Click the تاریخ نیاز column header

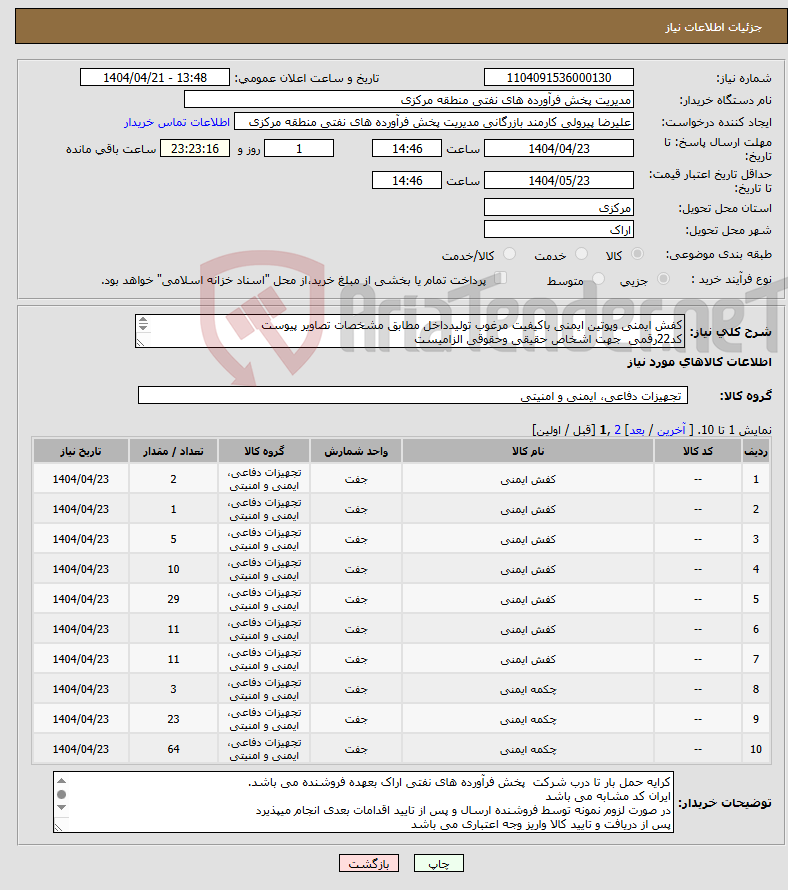tap(81, 451)
